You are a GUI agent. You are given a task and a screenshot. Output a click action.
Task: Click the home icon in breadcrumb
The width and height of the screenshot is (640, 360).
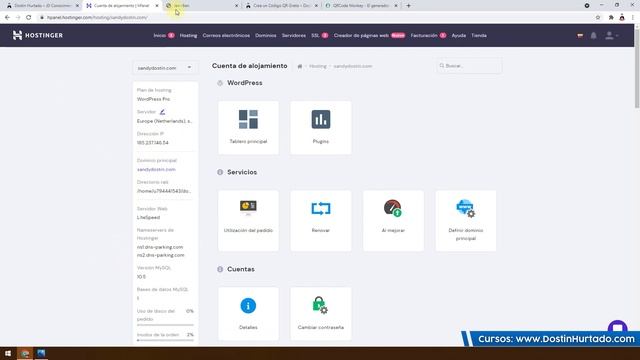tap(300, 66)
